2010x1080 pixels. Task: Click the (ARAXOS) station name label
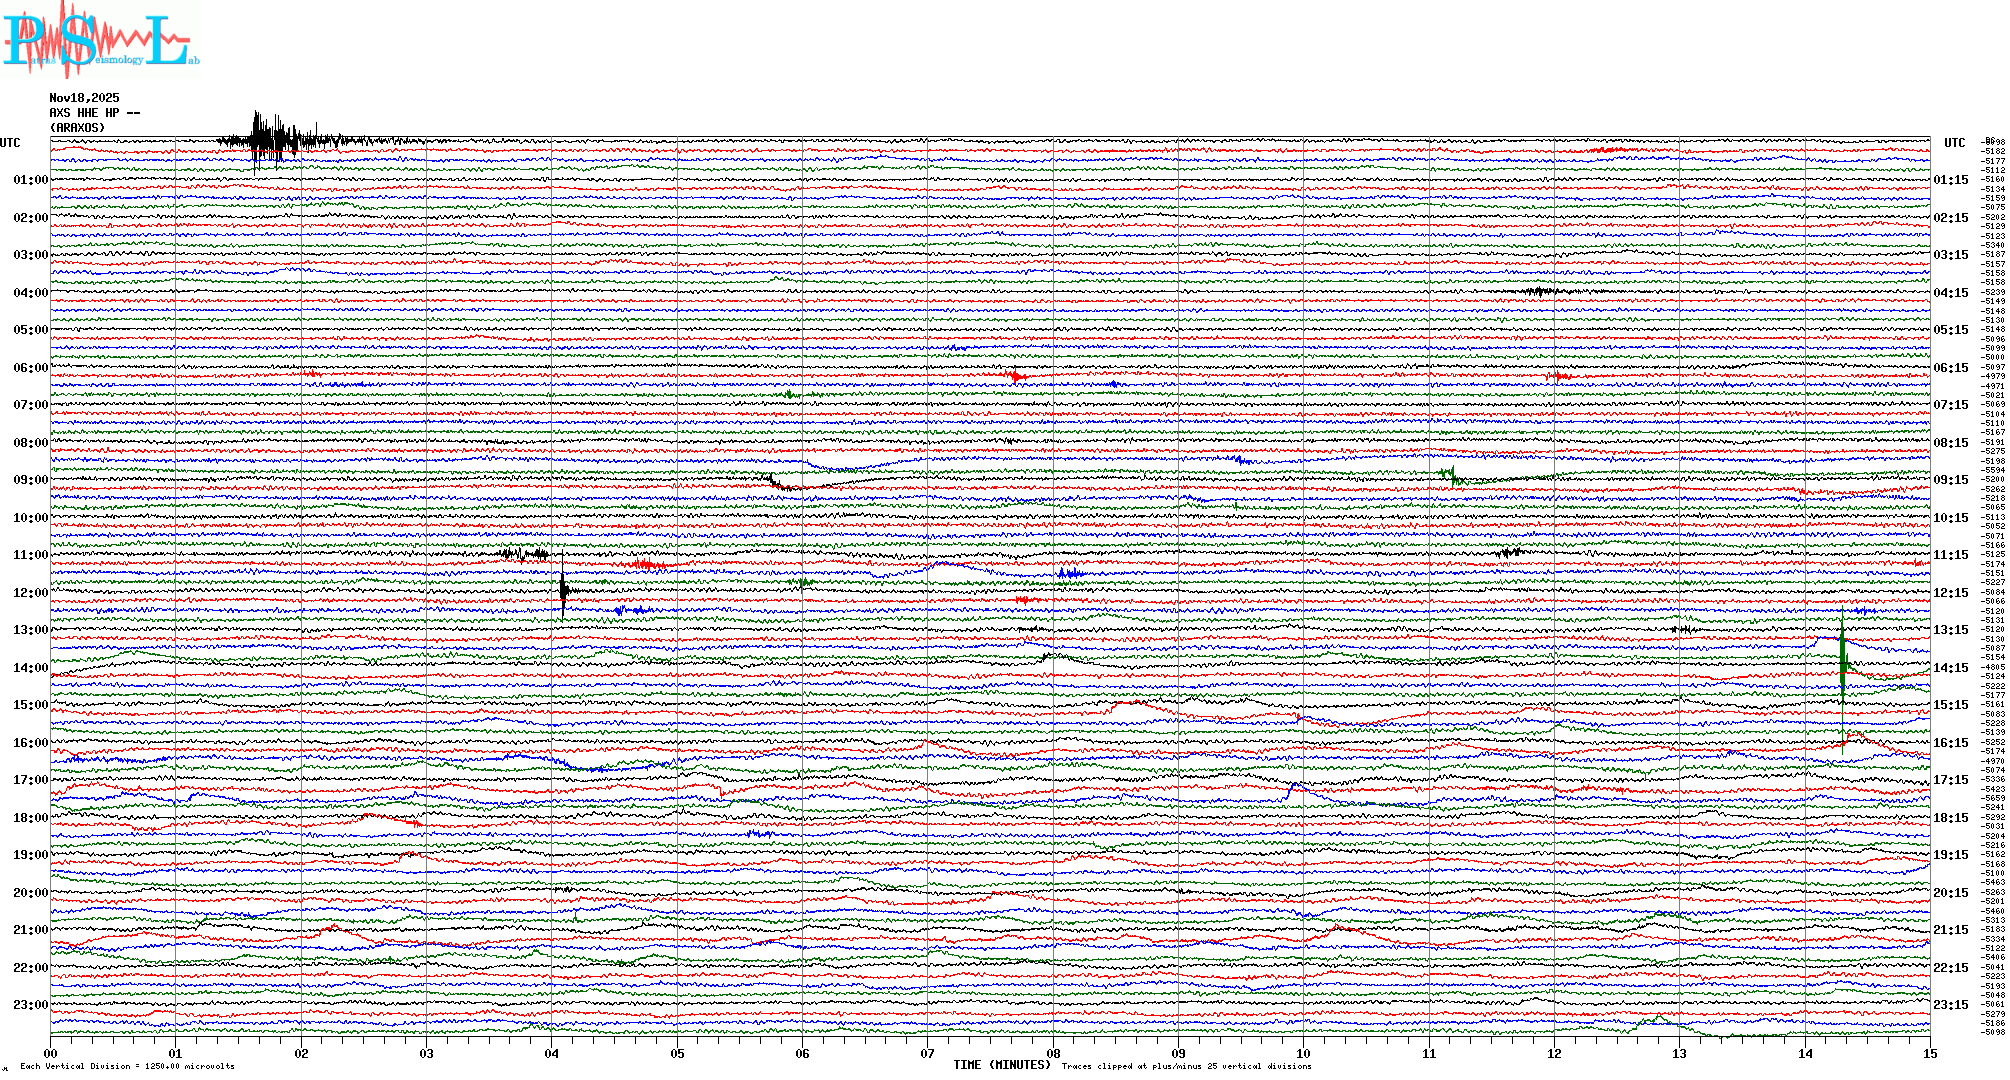point(77,128)
